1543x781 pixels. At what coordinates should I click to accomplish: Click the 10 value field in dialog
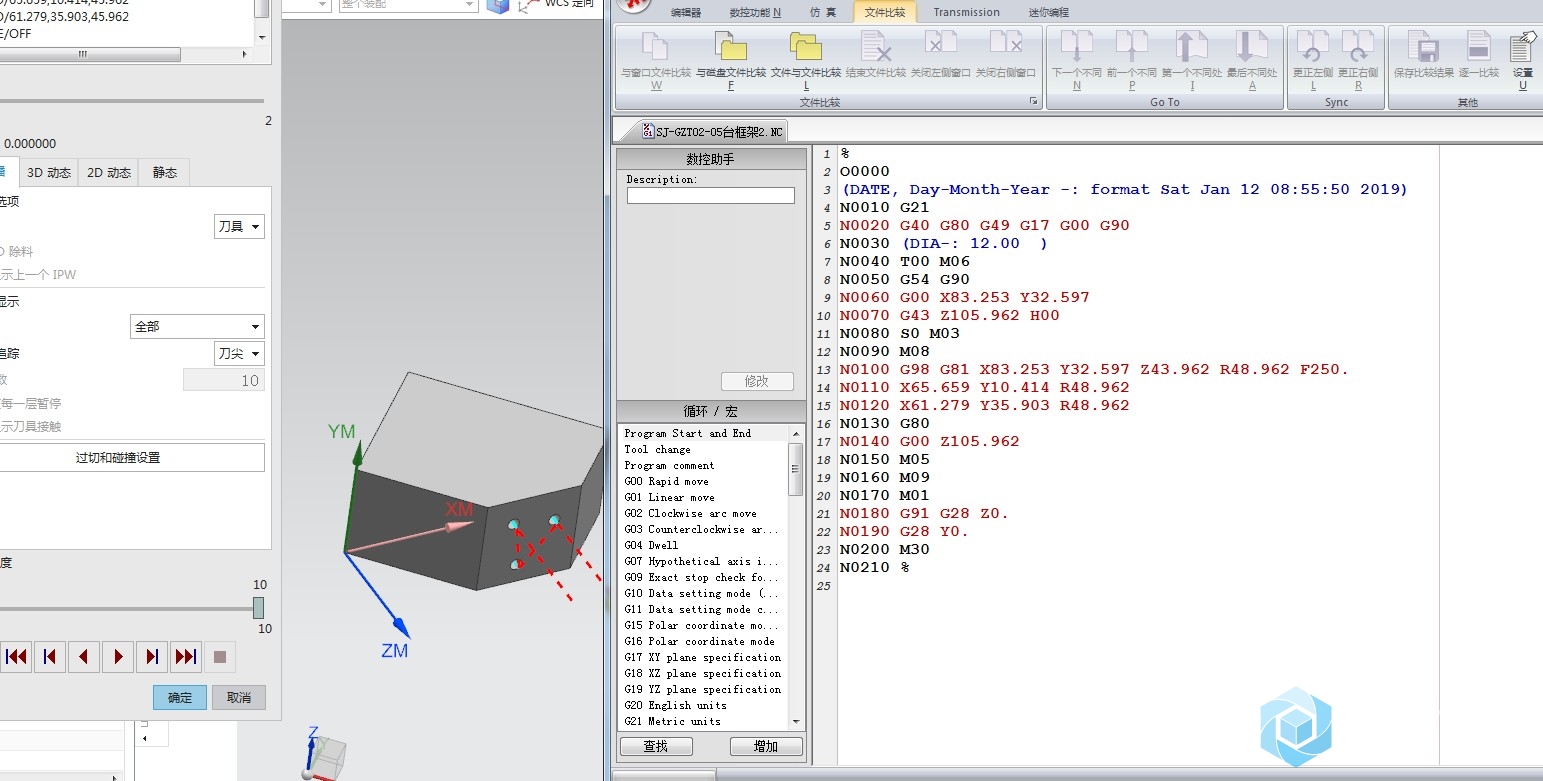click(x=224, y=380)
